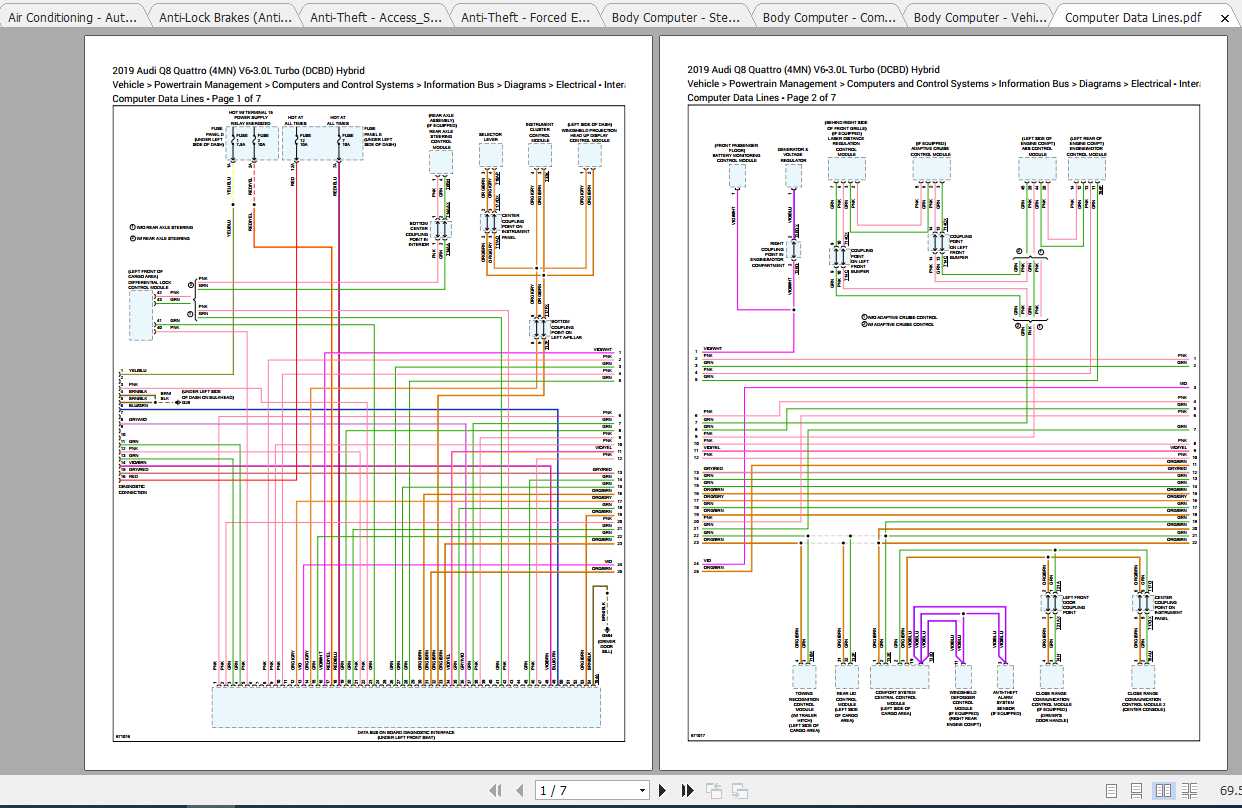
Task: Toggle two-page continuous facing view
Action: (x=1188, y=790)
